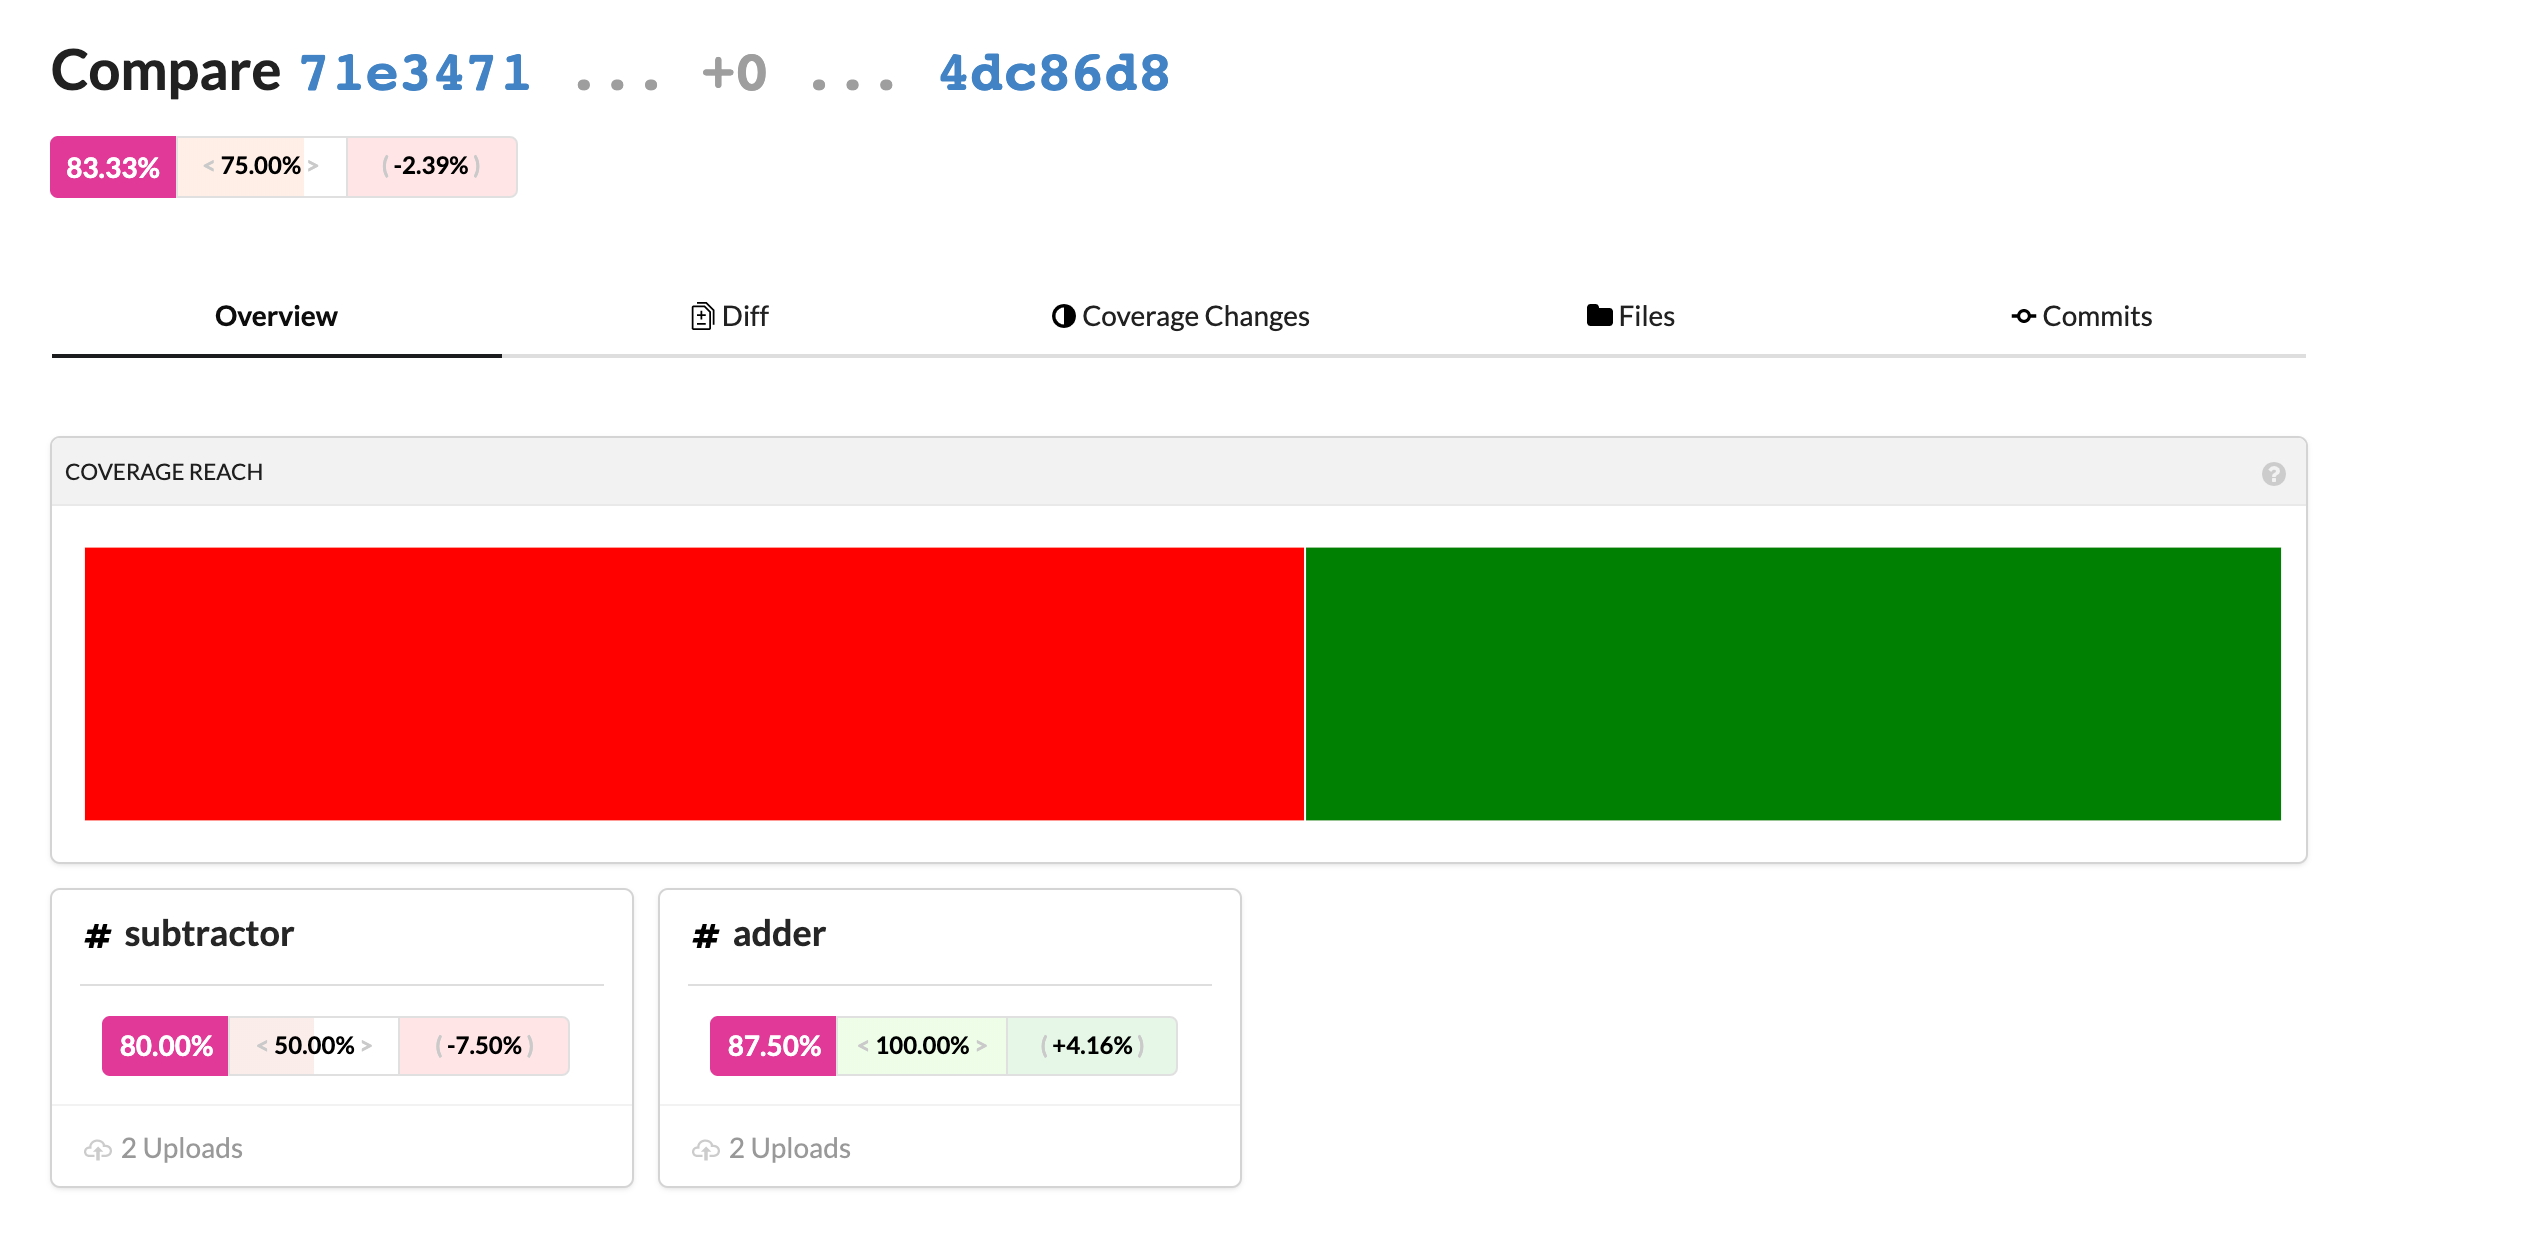Click the adder 100.00% patch coverage badge
Image resolution: width=2538 pixels, height=1240 pixels.
coord(921,1046)
